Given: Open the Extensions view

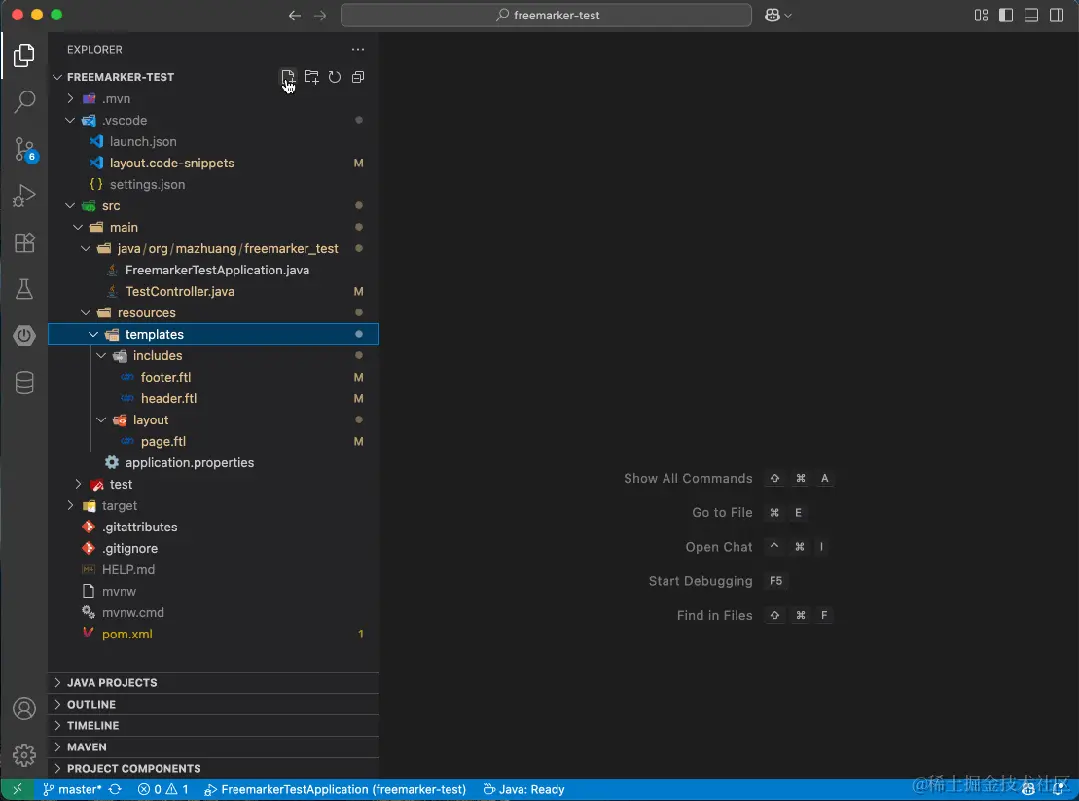Looking at the screenshot, I should pyautogui.click(x=24, y=242).
